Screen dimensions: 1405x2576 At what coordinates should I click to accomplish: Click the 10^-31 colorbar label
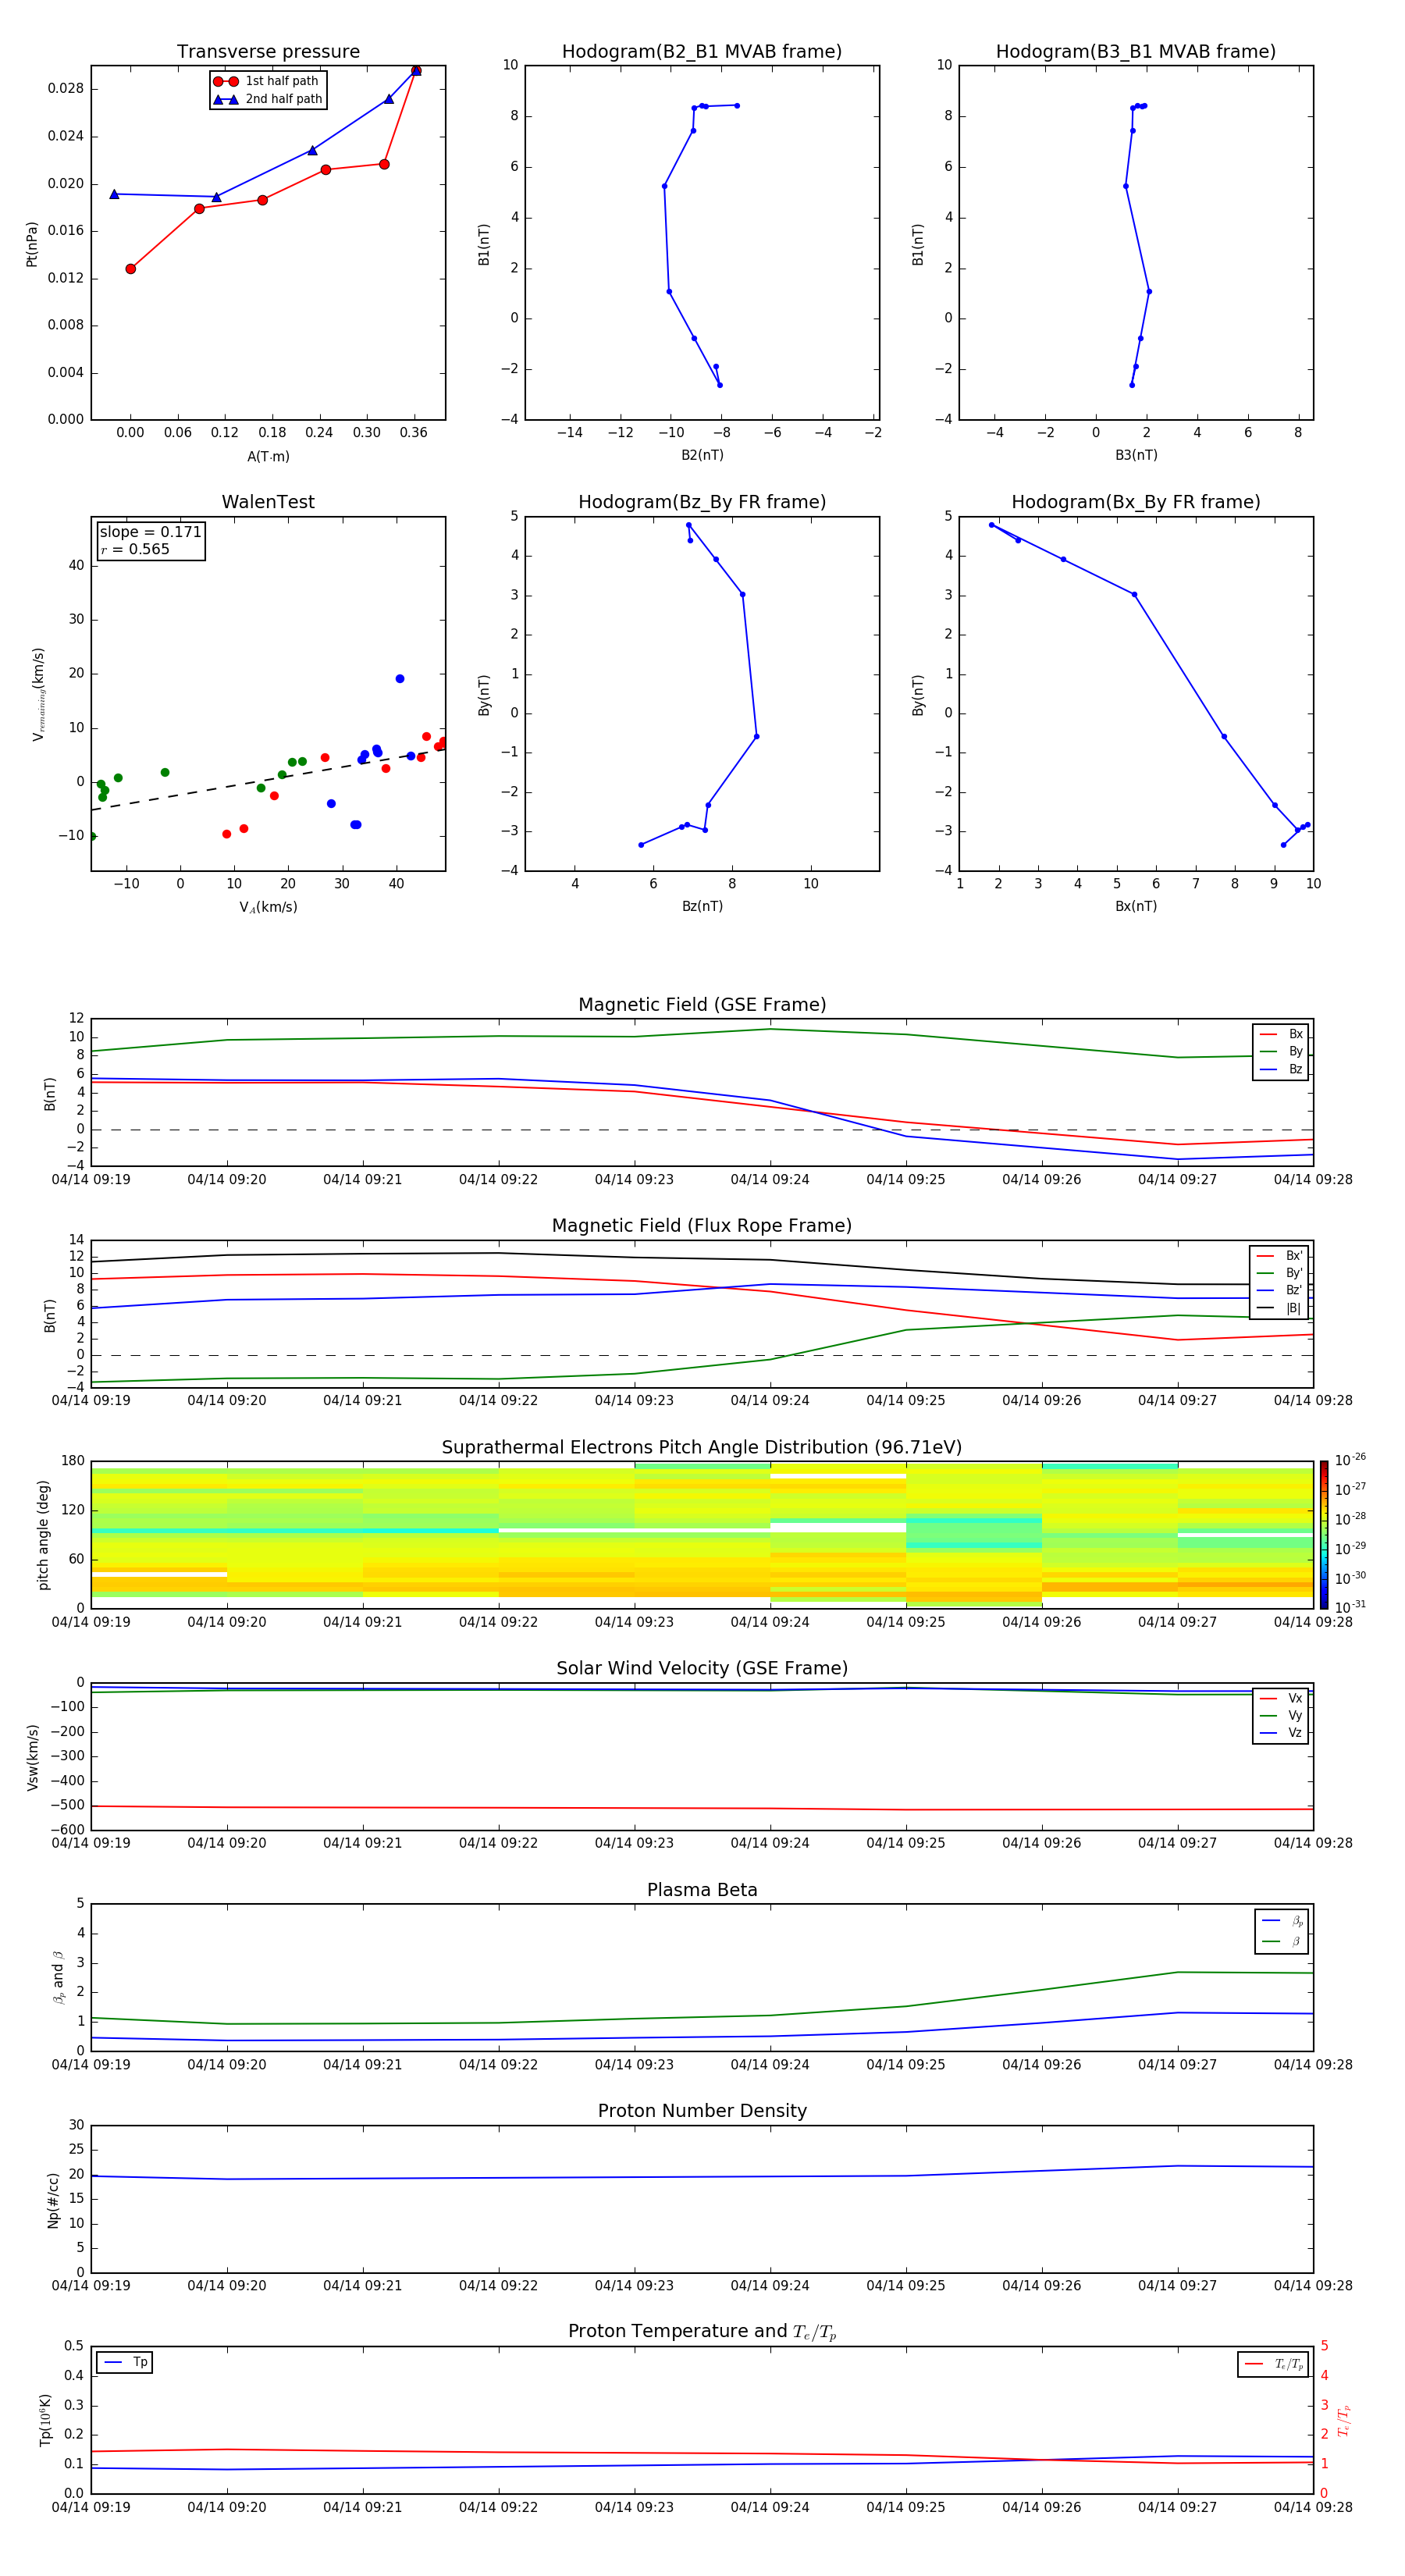tap(1350, 1607)
